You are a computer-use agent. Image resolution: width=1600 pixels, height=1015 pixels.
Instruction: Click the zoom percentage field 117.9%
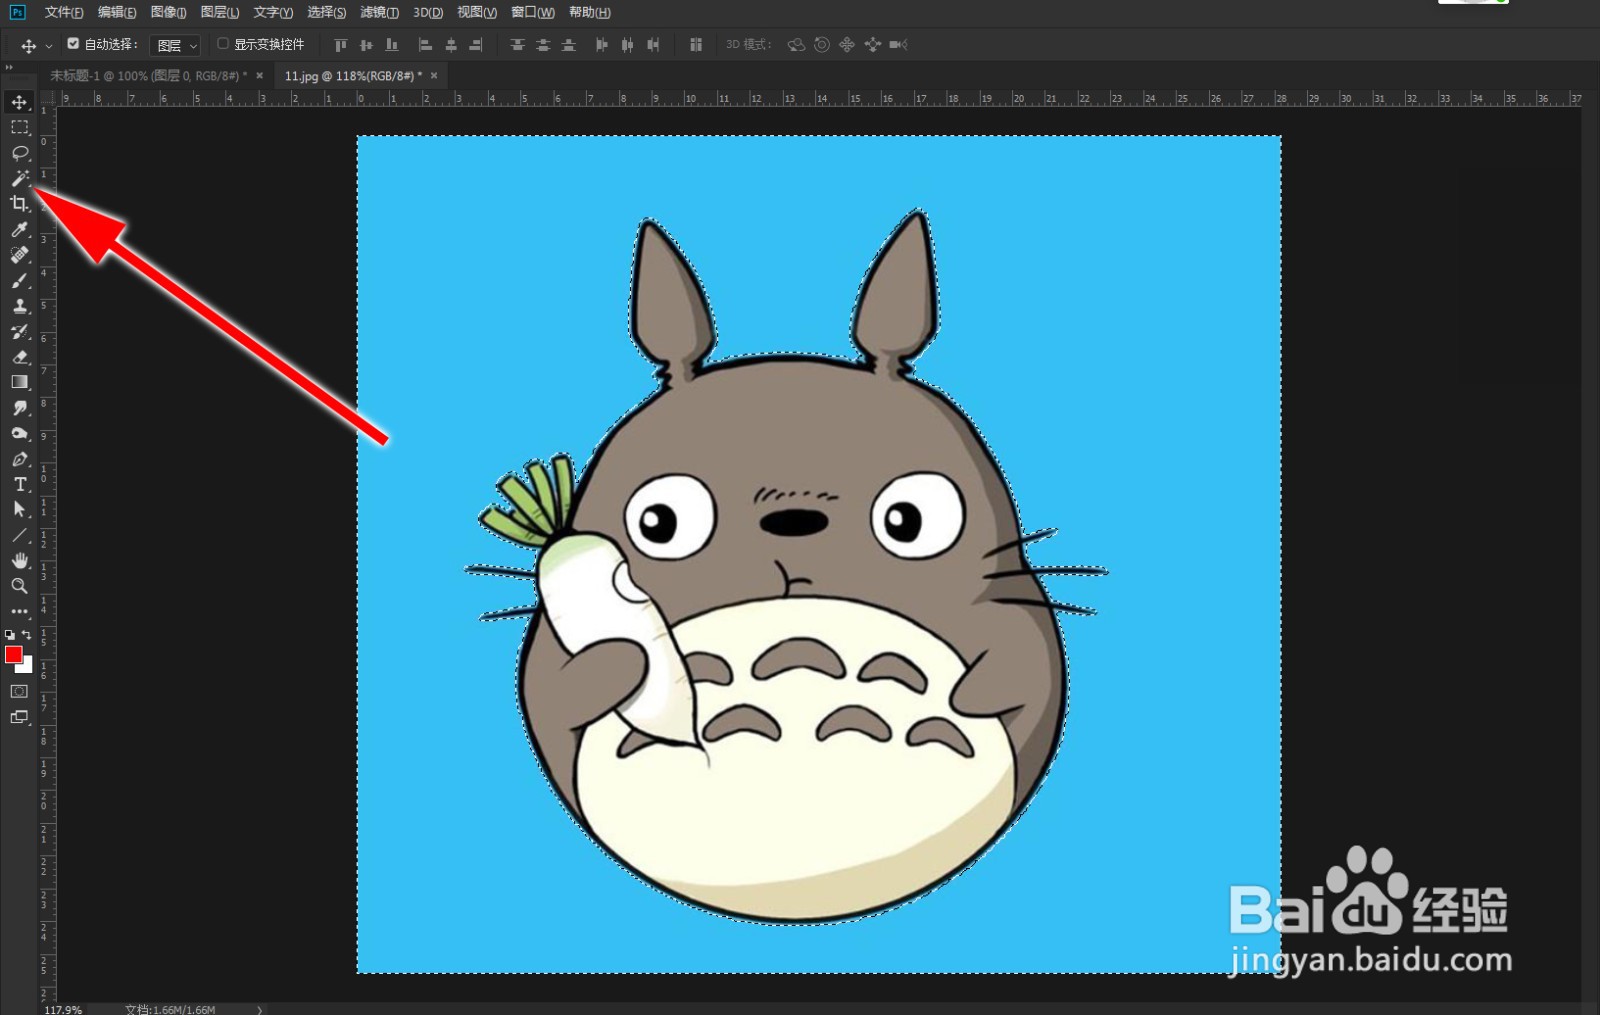coord(63,1009)
